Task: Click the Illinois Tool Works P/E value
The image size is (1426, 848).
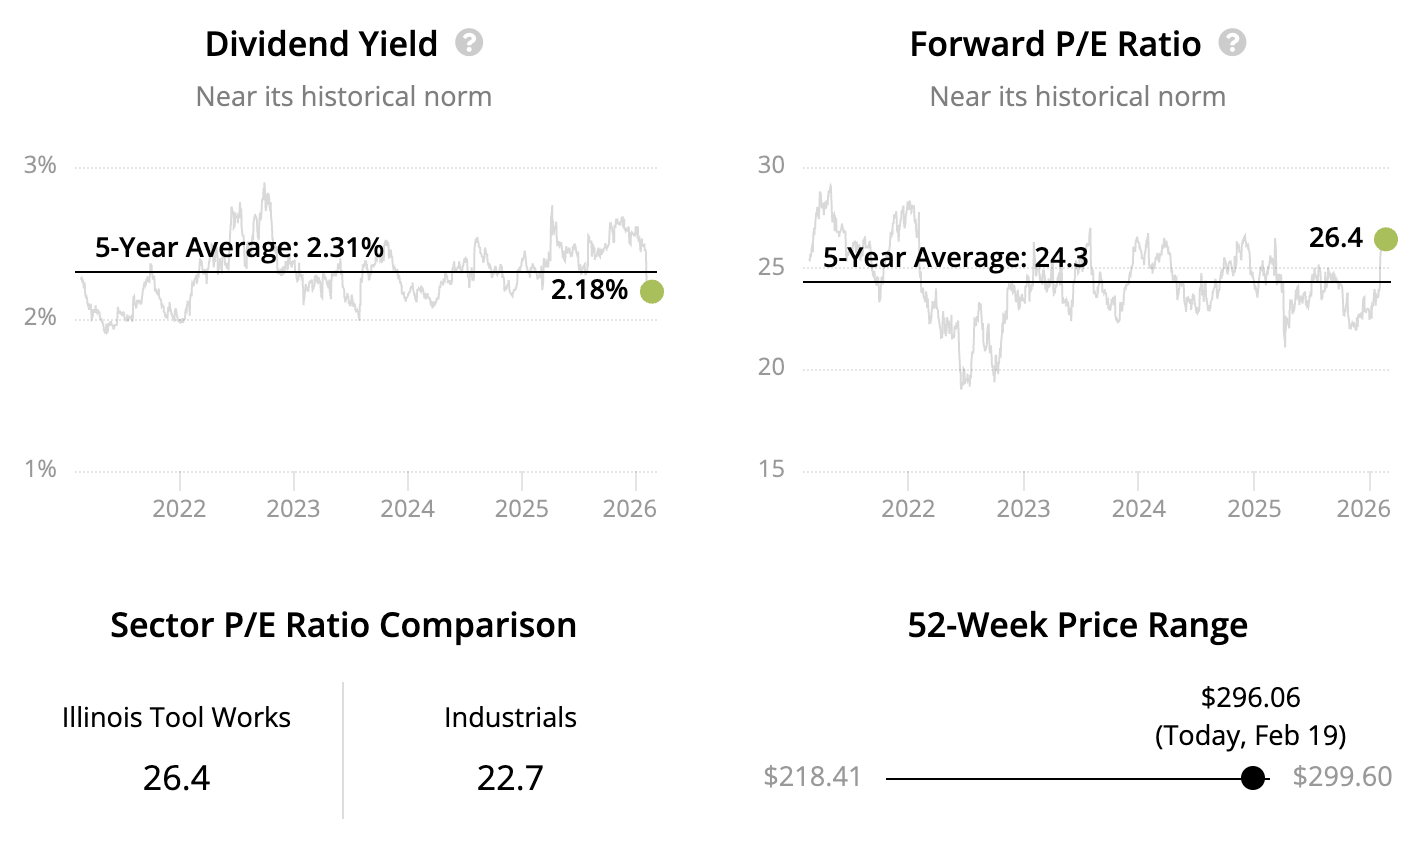Action: click(176, 777)
